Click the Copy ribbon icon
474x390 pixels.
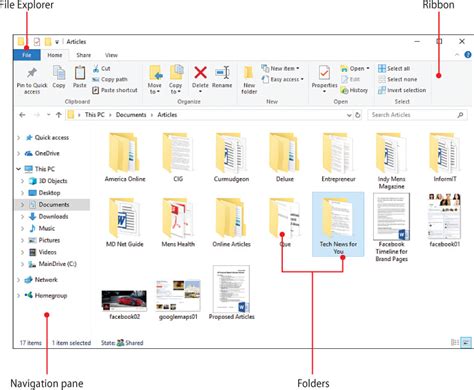(x=59, y=72)
